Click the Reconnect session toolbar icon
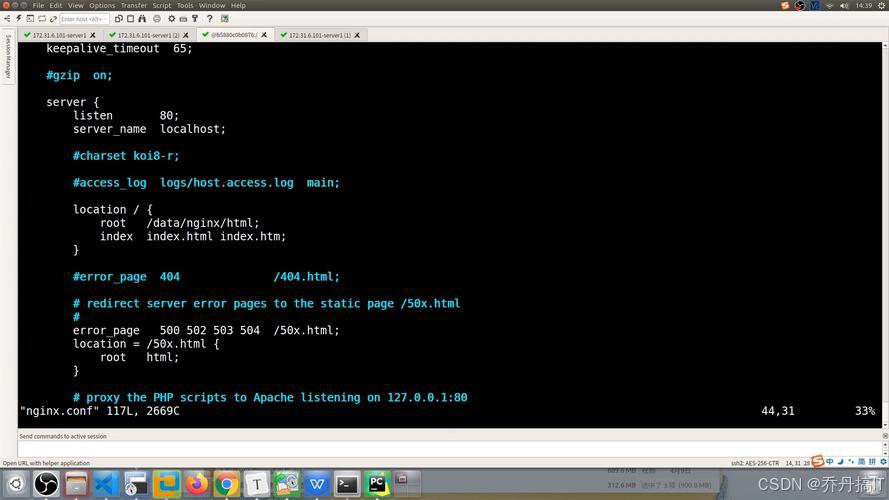 coord(42,19)
